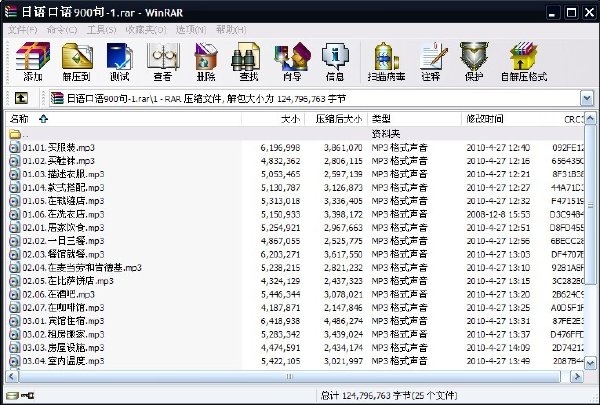The height and width of the screenshot is (405, 600).
Task: Open the 选项(N) menu
Action: point(191,29)
